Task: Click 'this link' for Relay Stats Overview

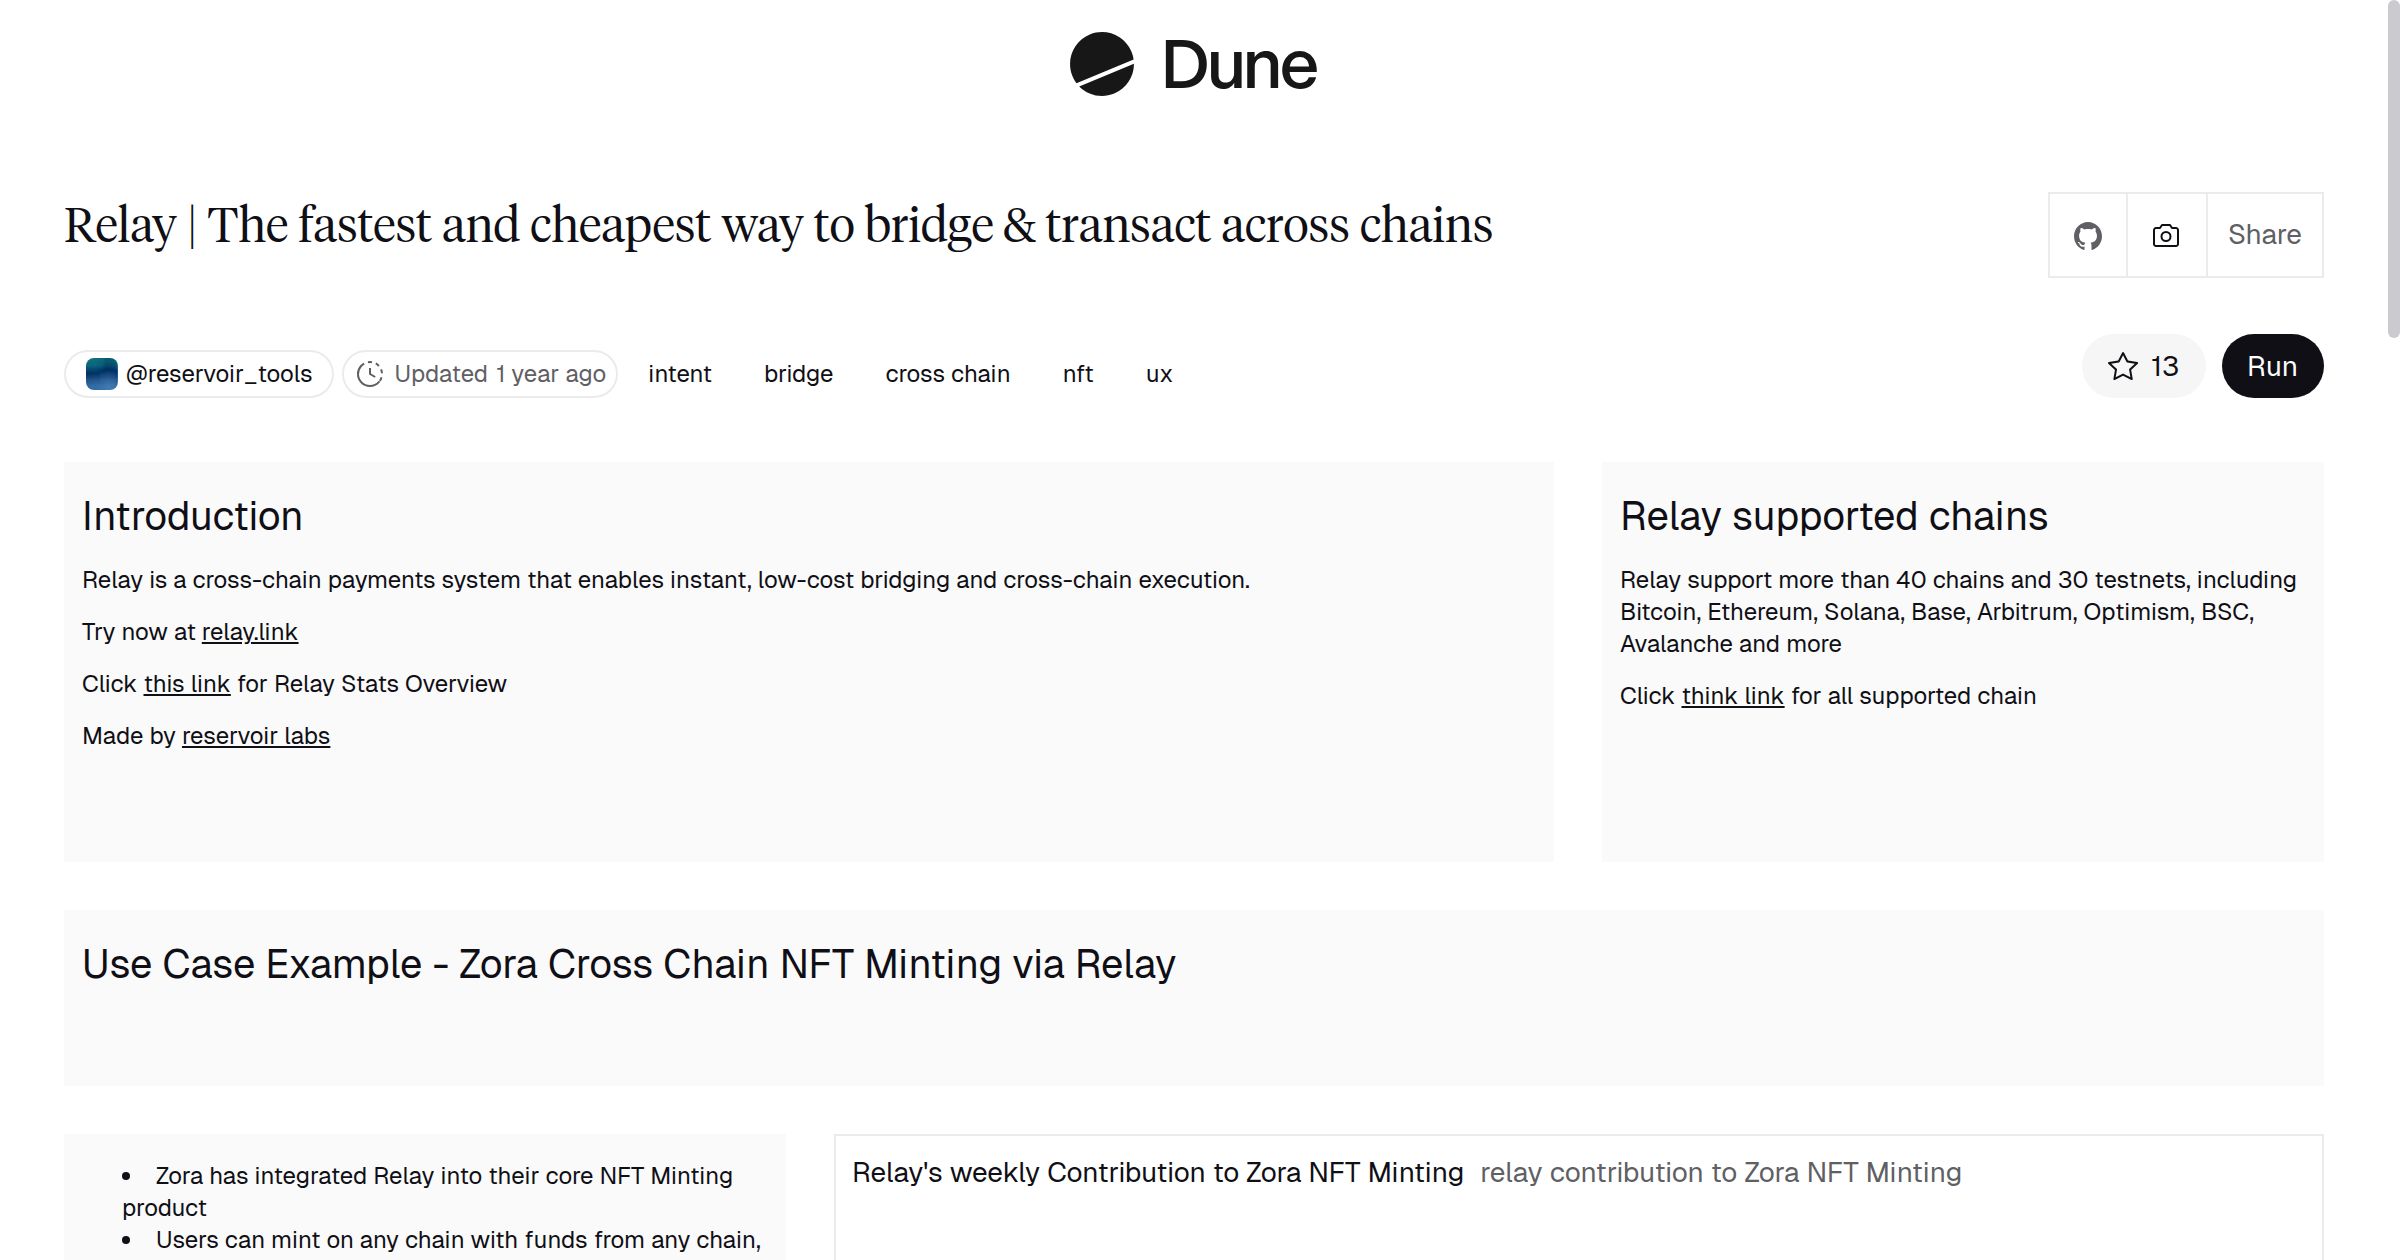Action: [x=186, y=684]
